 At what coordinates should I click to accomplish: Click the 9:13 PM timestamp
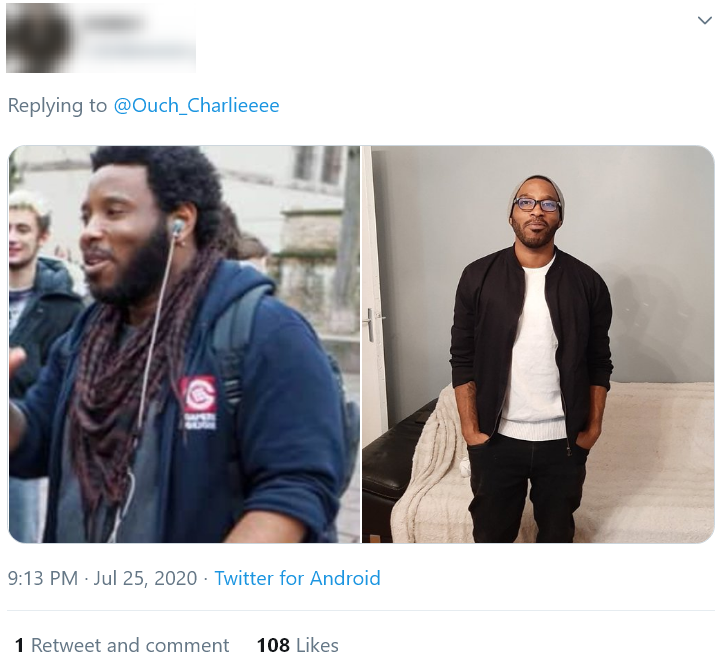pos(43,578)
